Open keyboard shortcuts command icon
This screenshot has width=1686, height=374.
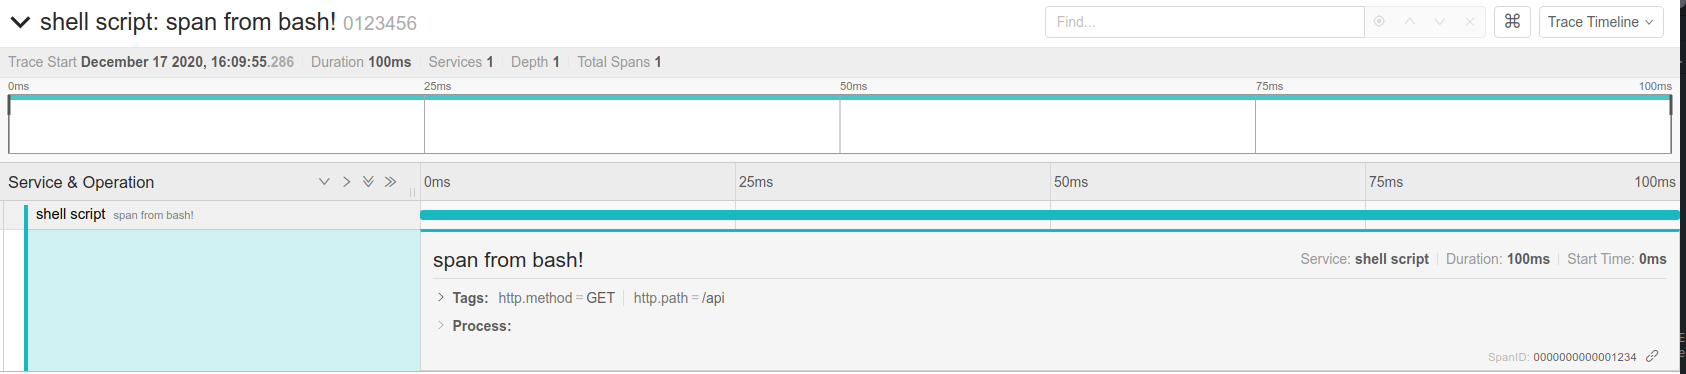click(x=1512, y=21)
